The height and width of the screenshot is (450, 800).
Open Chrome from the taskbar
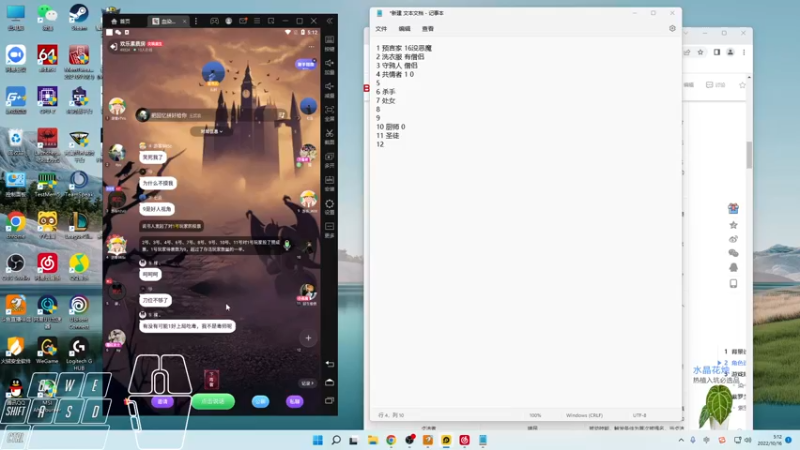point(391,440)
